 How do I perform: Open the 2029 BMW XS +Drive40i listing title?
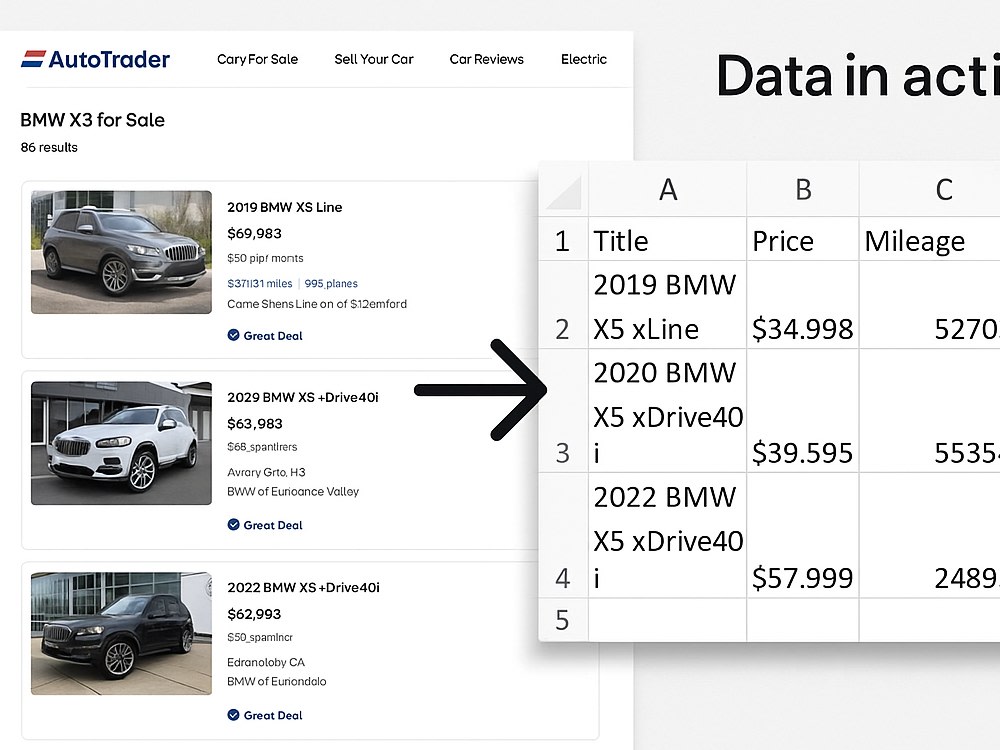point(303,397)
